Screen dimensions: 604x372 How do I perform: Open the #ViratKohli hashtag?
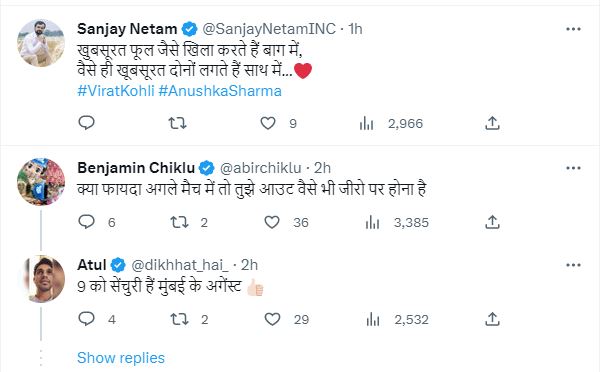pos(116,91)
